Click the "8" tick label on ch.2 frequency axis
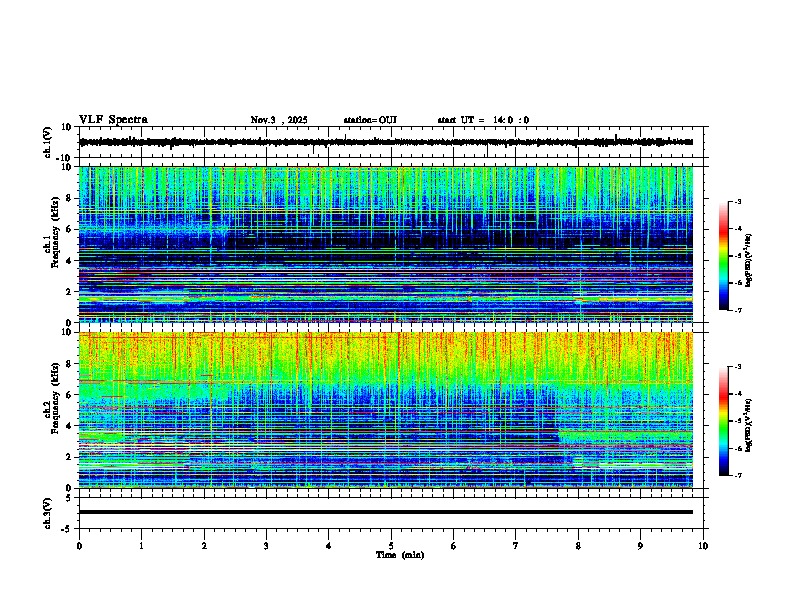The width and height of the screenshot is (792, 612). coord(70,364)
